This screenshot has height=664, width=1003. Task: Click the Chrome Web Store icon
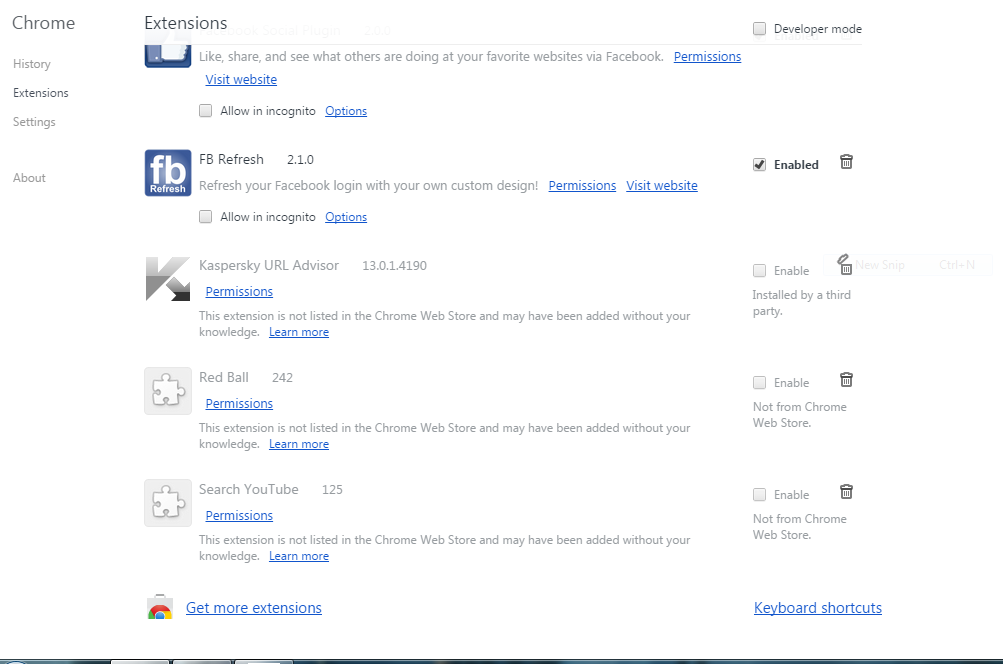point(160,607)
